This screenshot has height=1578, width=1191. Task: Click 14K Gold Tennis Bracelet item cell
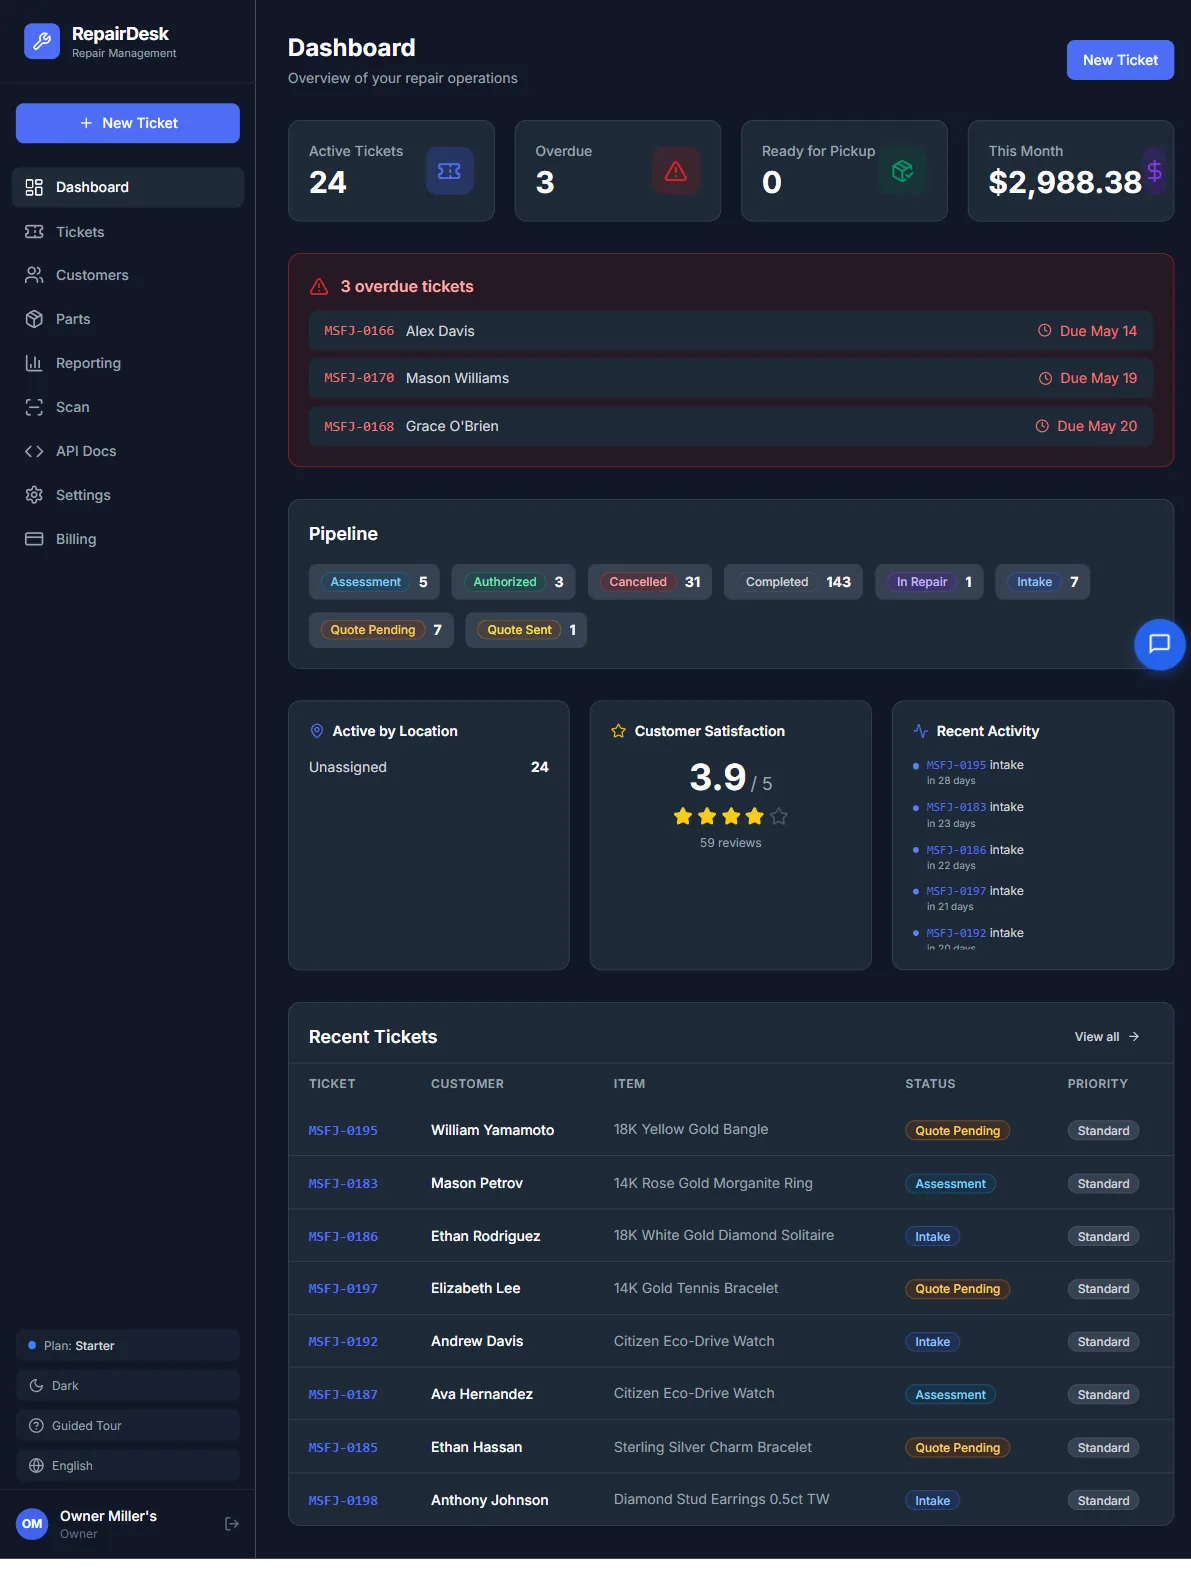click(696, 1288)
